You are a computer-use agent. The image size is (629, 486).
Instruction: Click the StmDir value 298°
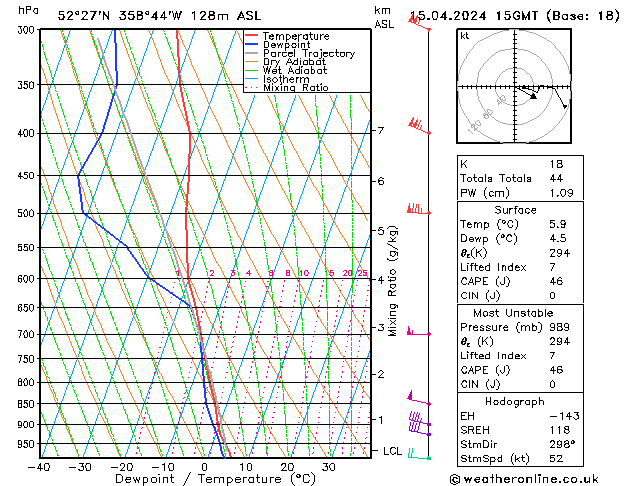point(562,444)
